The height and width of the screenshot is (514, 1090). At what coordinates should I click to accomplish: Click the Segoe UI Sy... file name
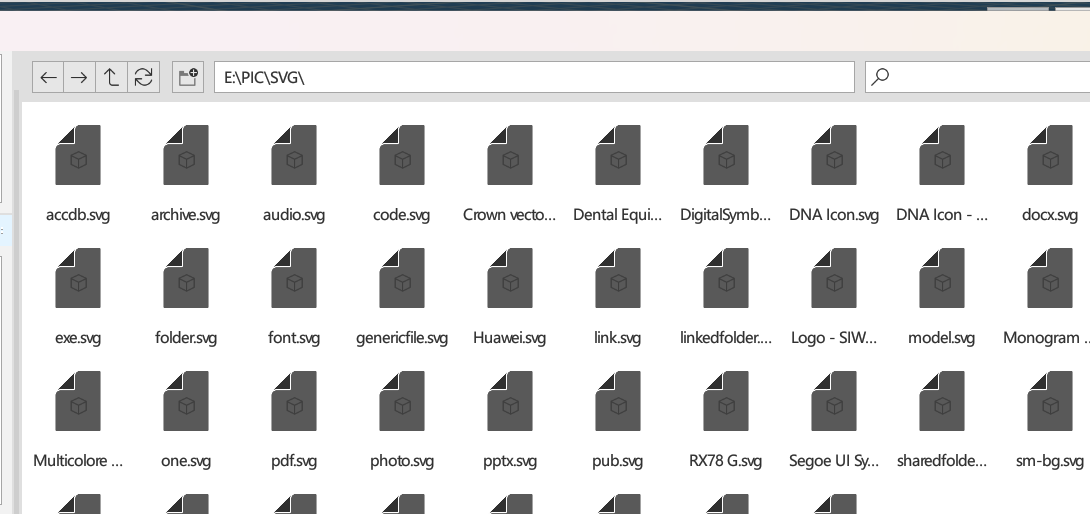tap(834, 461)
